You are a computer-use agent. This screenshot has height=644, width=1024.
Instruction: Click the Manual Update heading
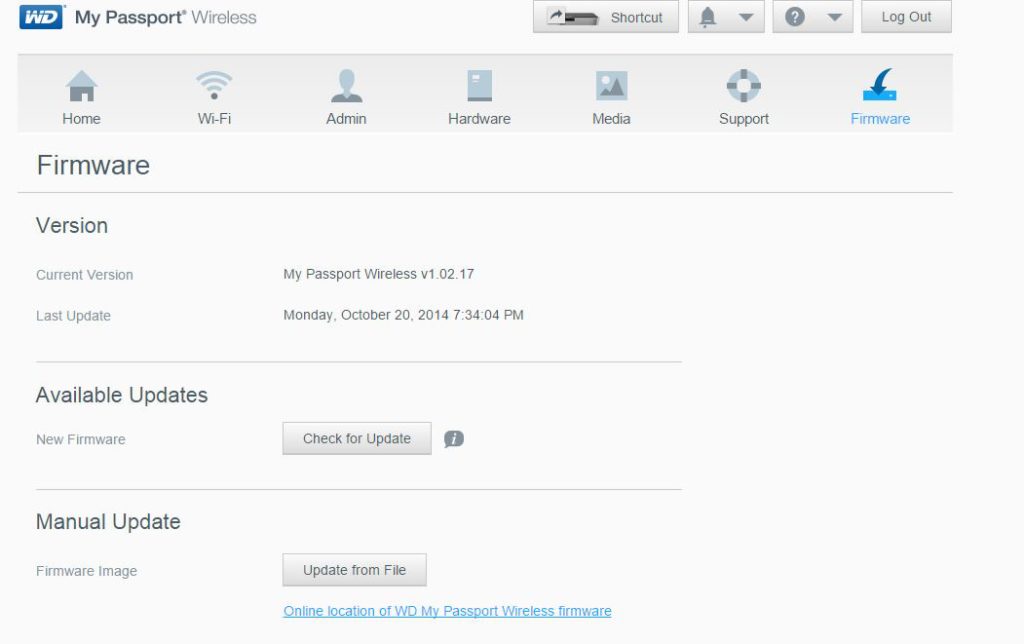[108, 521]
